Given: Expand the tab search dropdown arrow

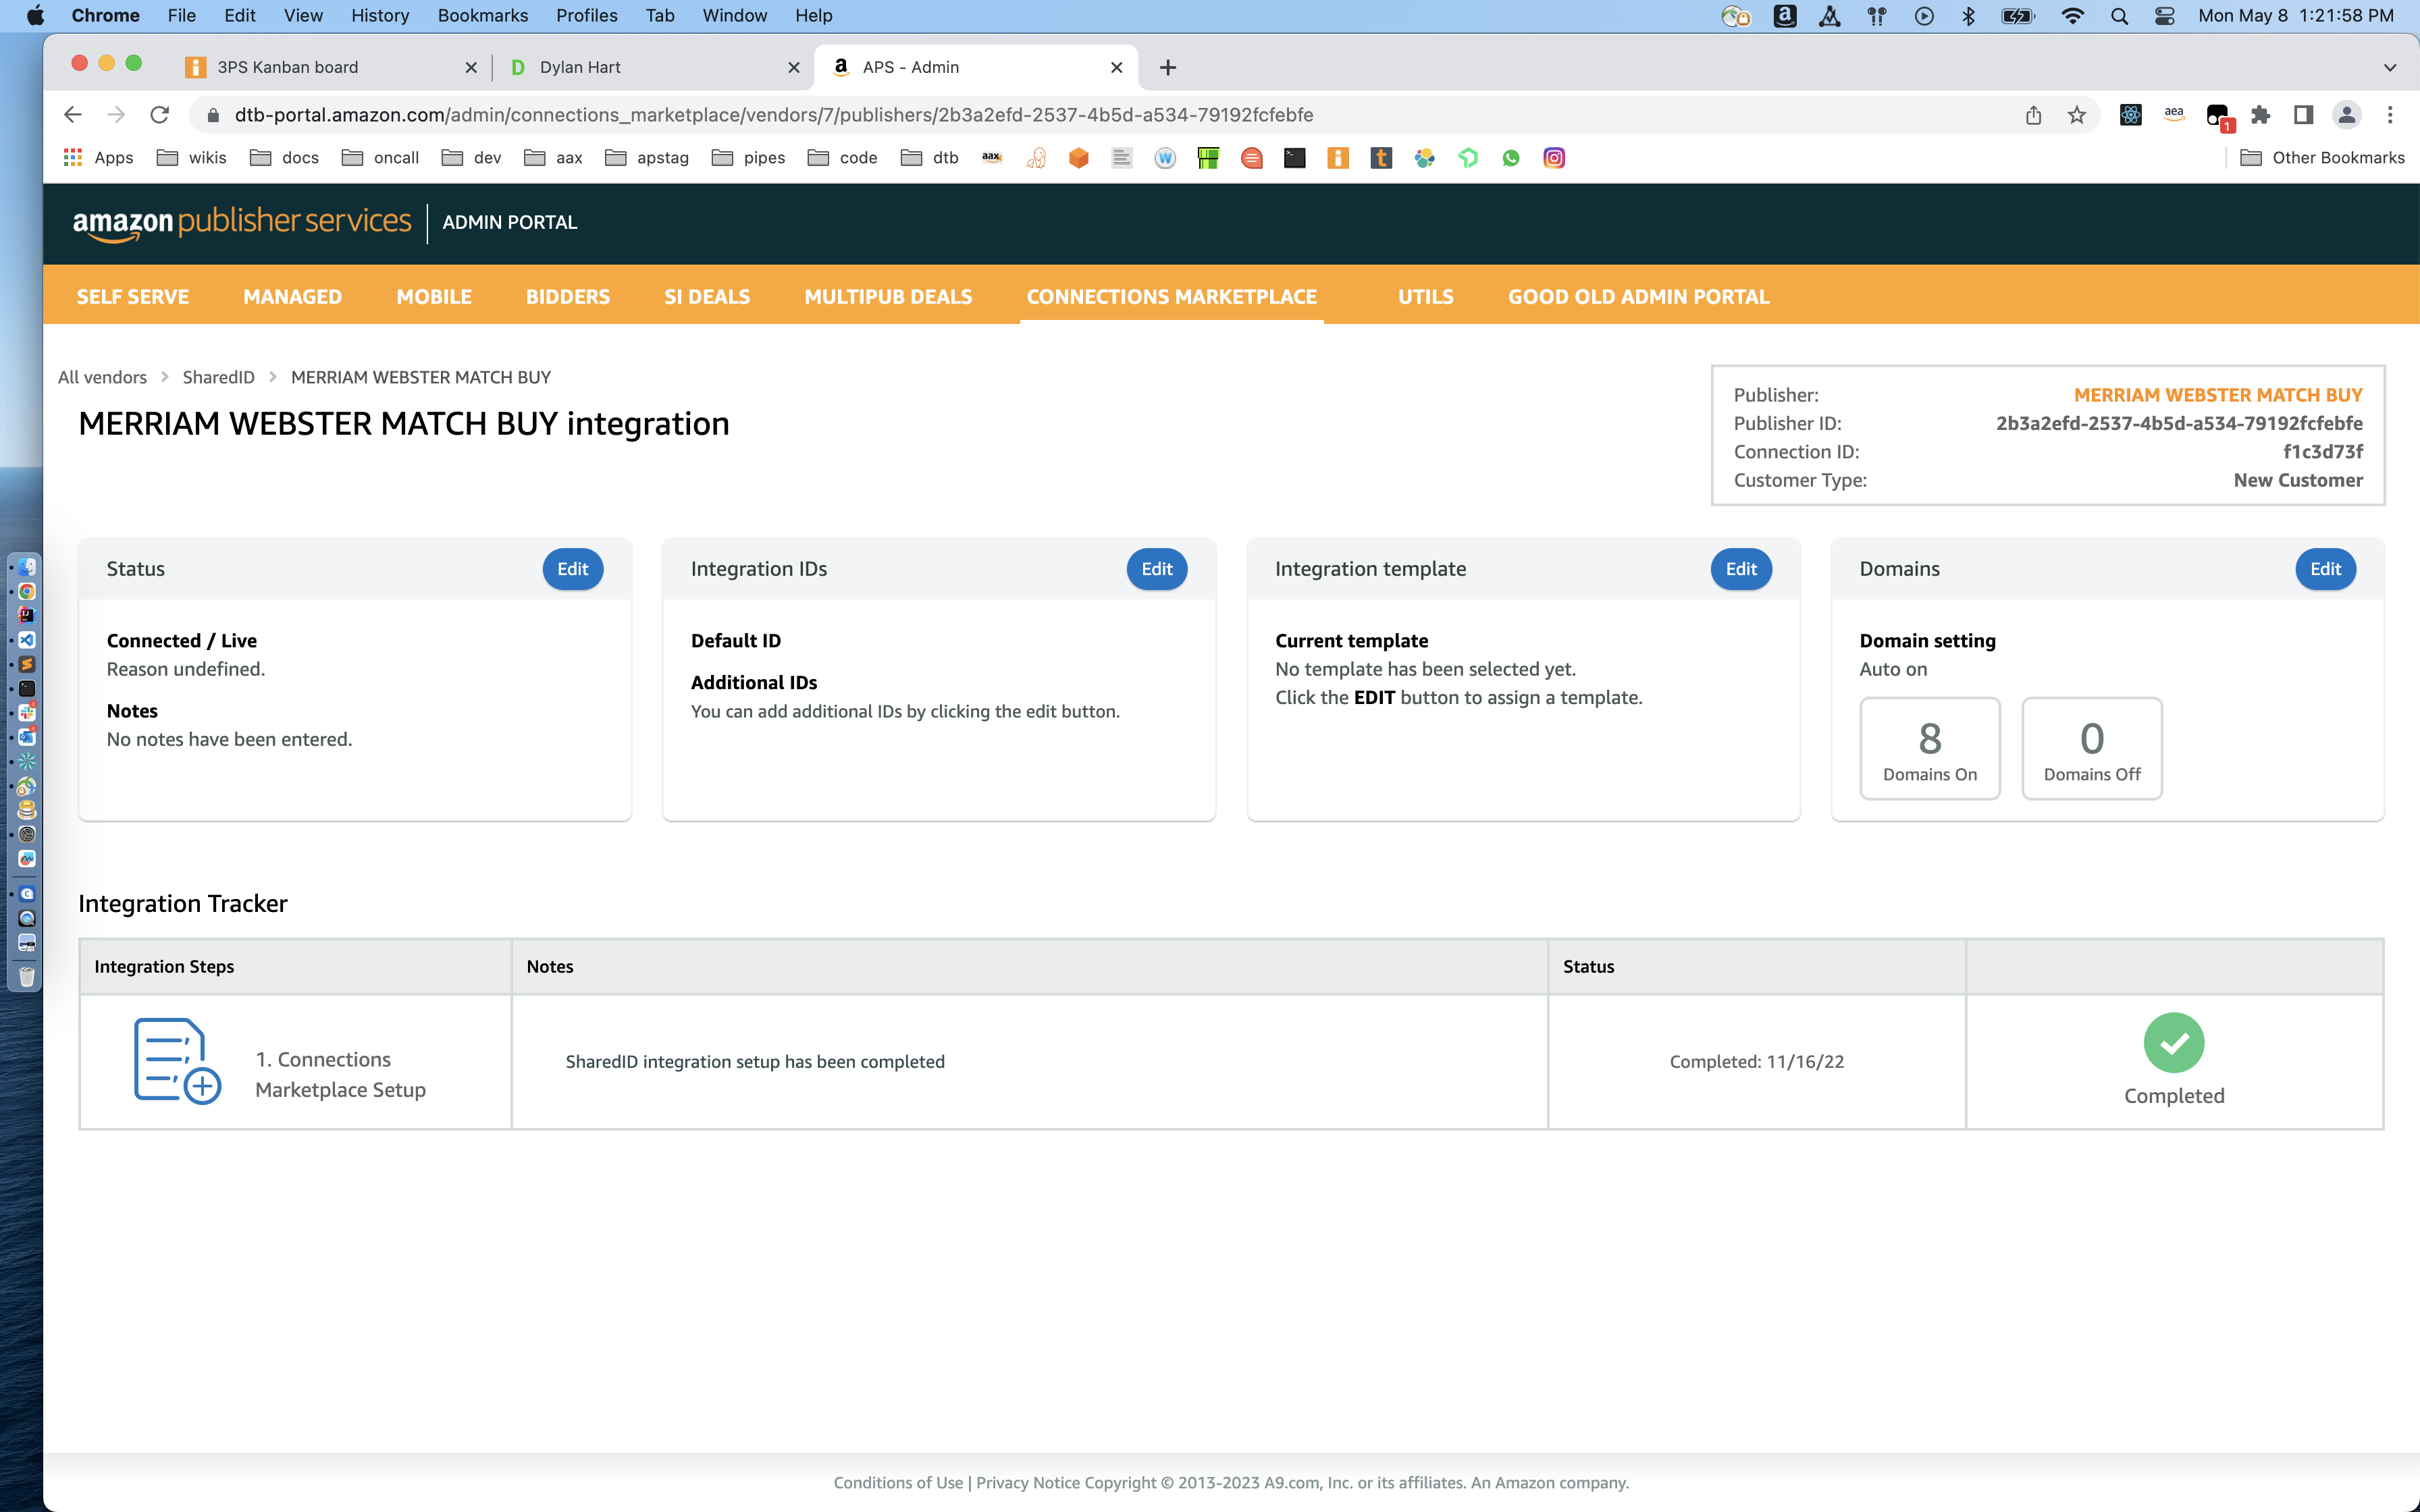Looking at the screenshot, I should click(x=2389, y=67).
